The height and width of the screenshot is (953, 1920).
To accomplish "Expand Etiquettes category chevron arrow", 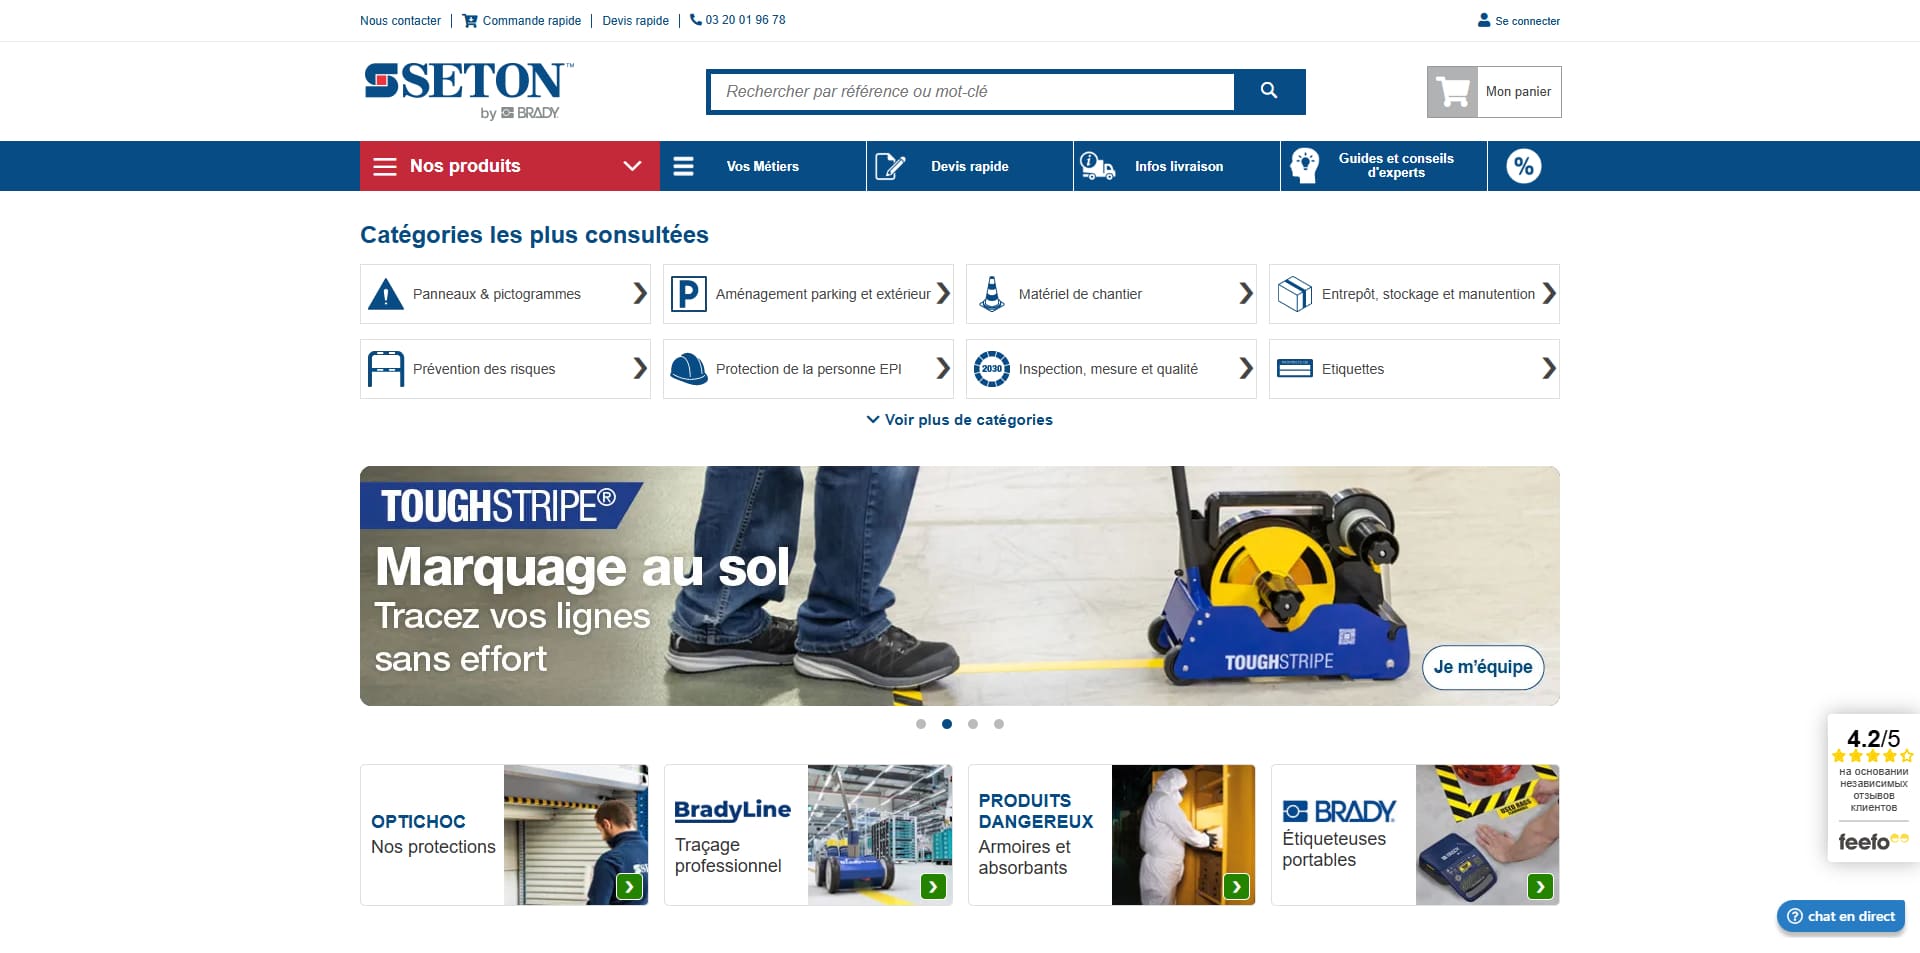I will pos(1549,369).
